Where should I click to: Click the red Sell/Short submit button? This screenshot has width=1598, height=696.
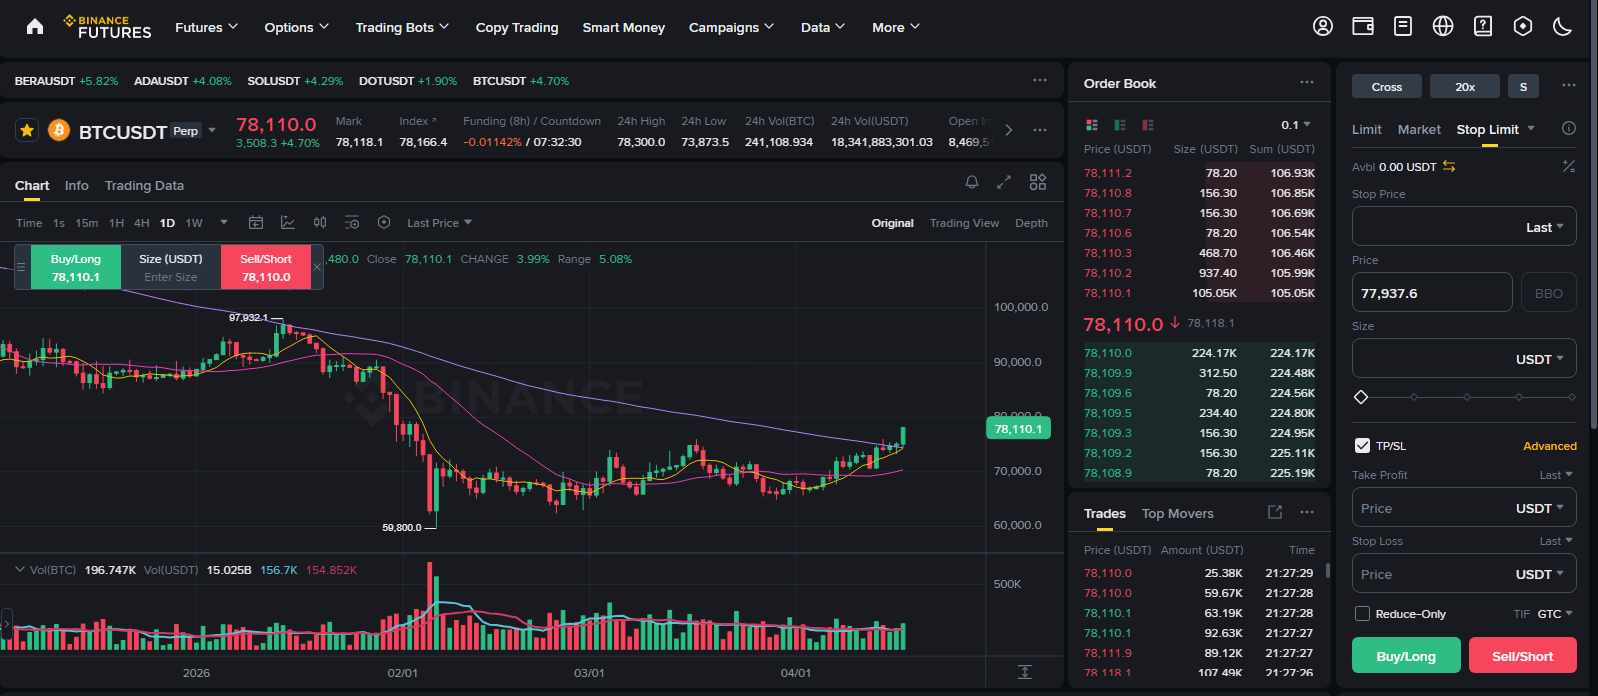coord(1523,656)
